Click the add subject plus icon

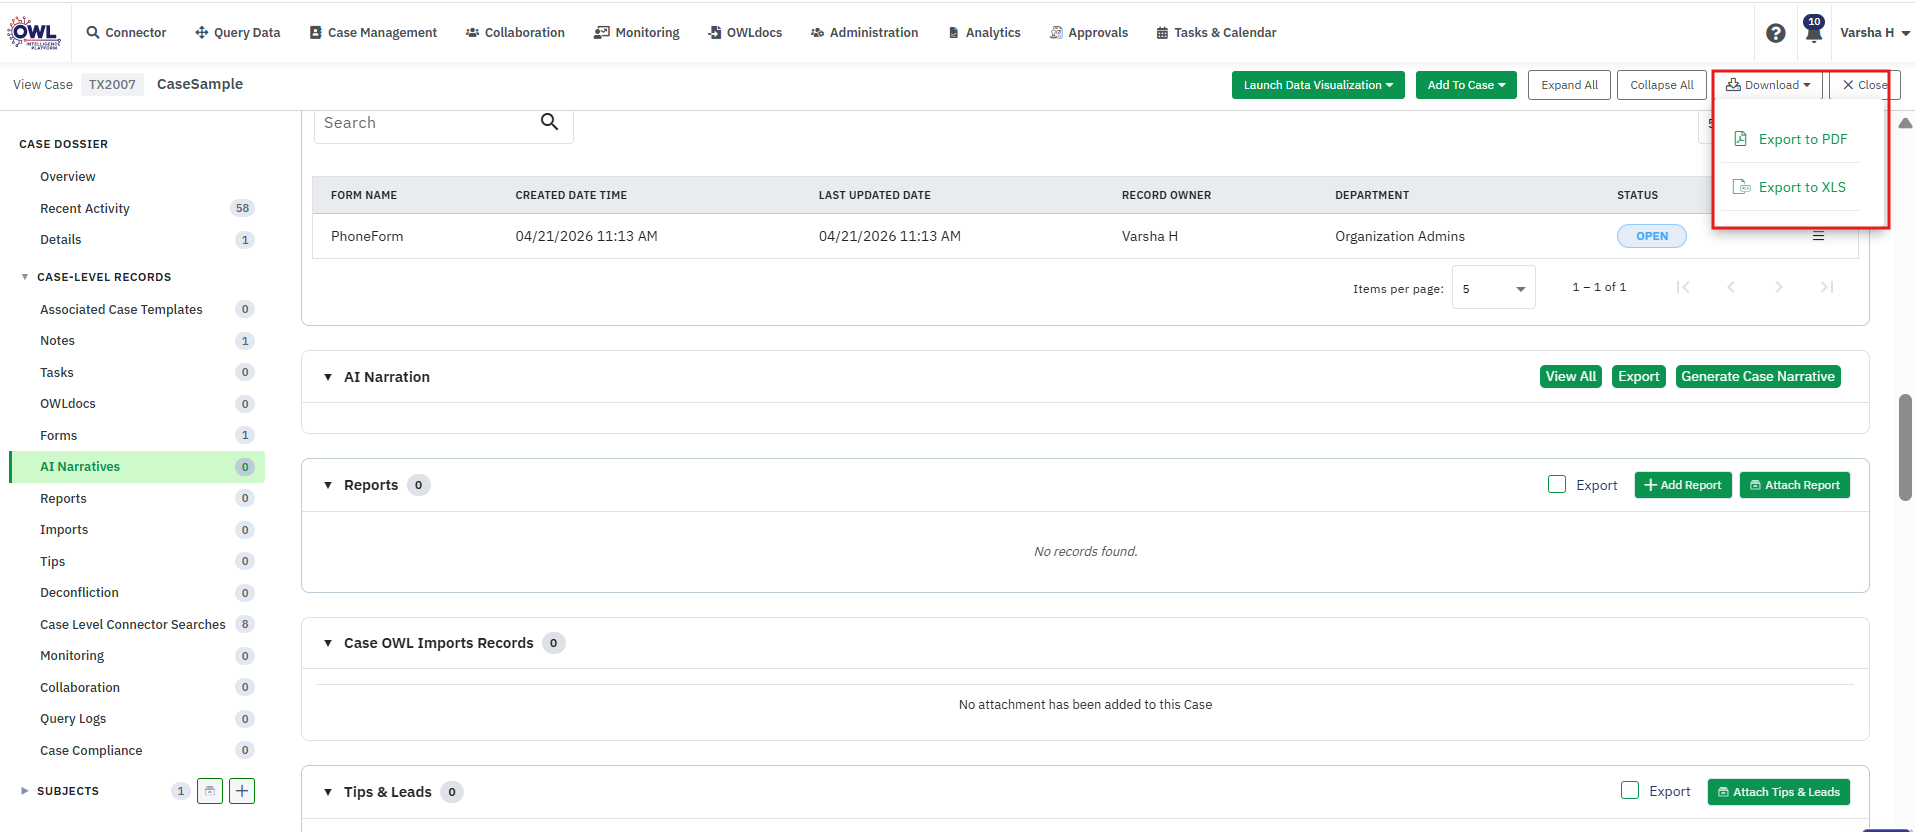pyautogui.click(x=242, y=791)
